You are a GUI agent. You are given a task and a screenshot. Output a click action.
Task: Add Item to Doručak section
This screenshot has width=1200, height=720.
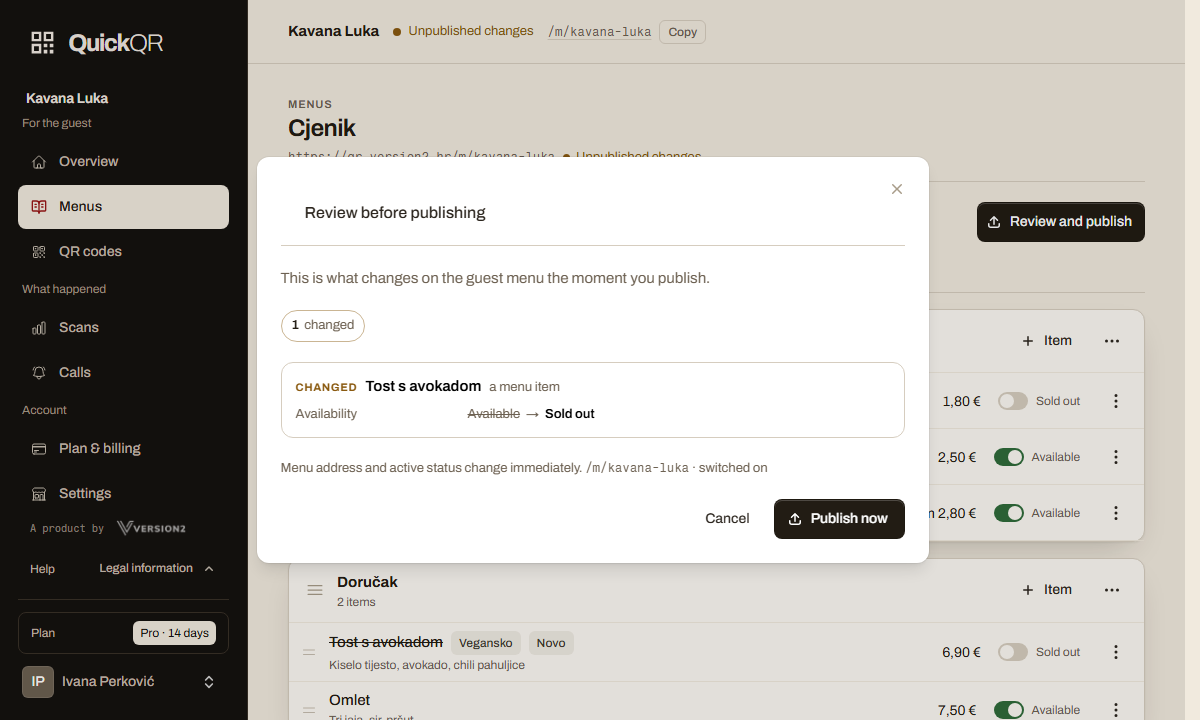click(x=1047, y=590)
